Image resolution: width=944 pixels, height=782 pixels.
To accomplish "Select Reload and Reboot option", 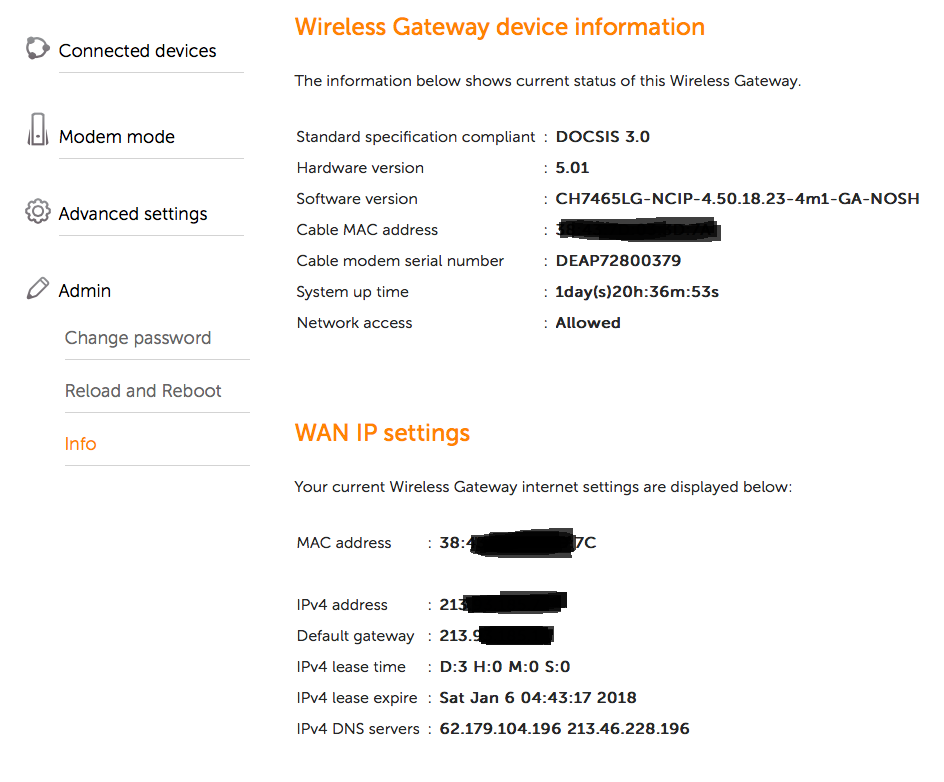I will 143,391.
